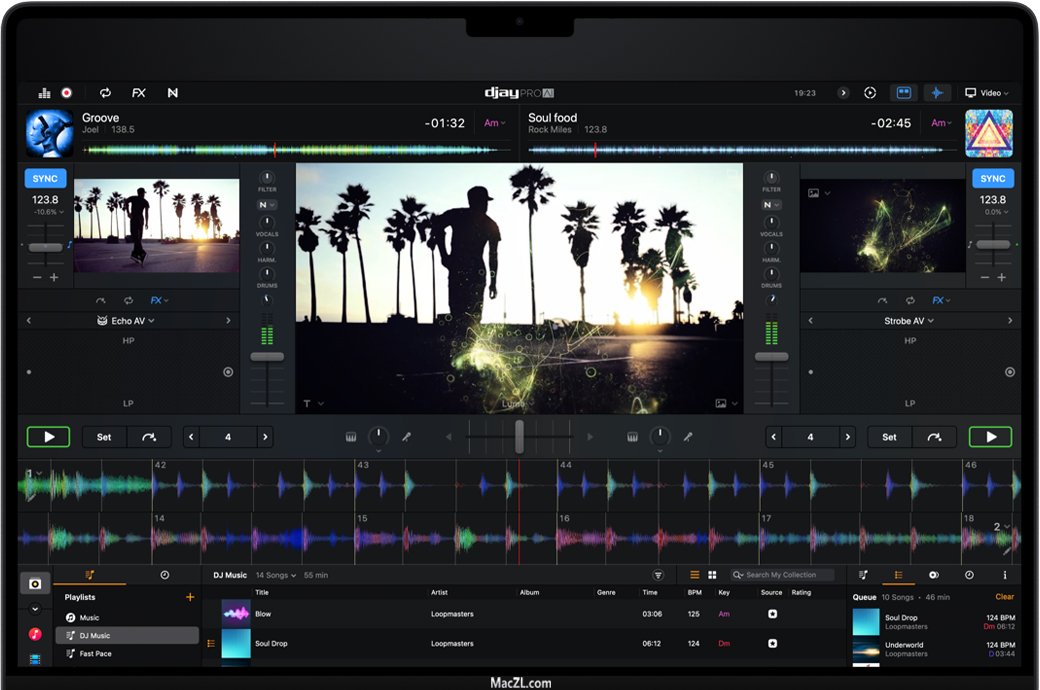
Task: Click the Neural Mix icon in top toolbar
Action: [172, 93]
